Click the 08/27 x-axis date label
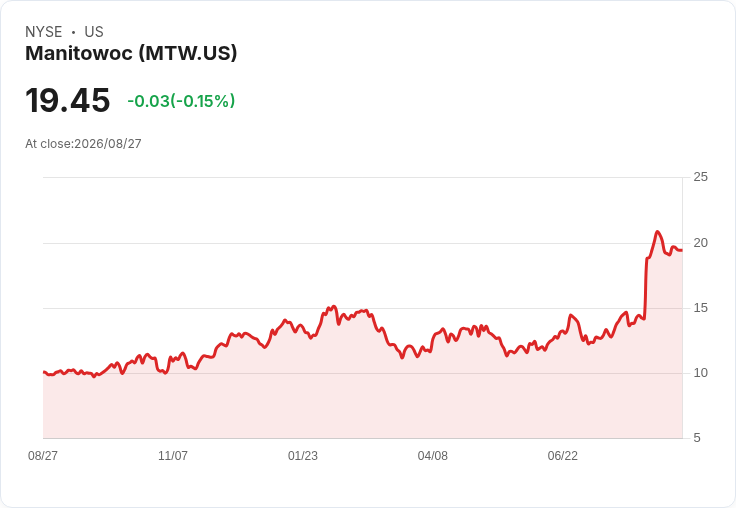This screenshot has width=736, height=508. pos(43,455)
